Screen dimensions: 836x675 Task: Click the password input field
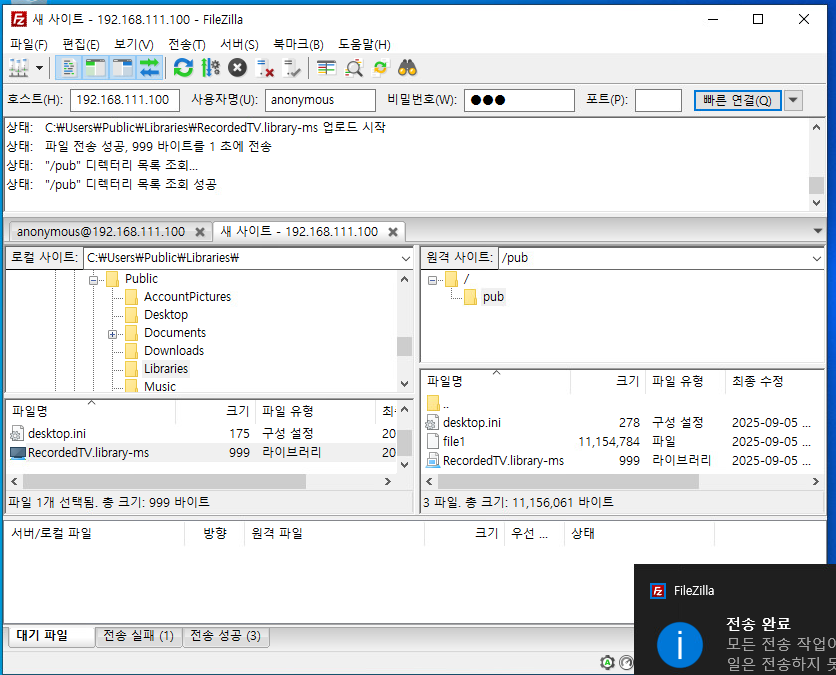click(x=519, y=100)
